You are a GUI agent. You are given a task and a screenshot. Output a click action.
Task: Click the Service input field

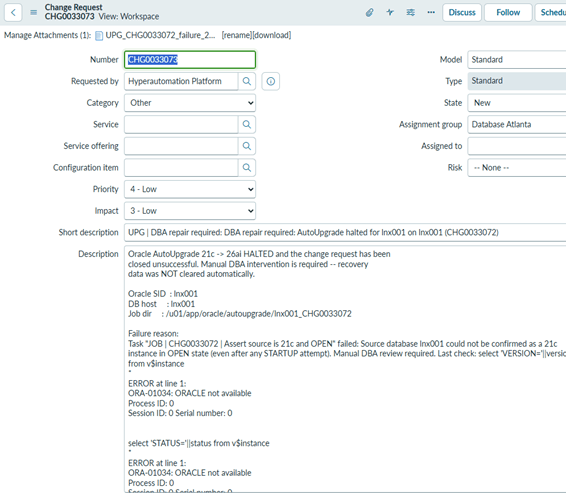click(181, 125)
